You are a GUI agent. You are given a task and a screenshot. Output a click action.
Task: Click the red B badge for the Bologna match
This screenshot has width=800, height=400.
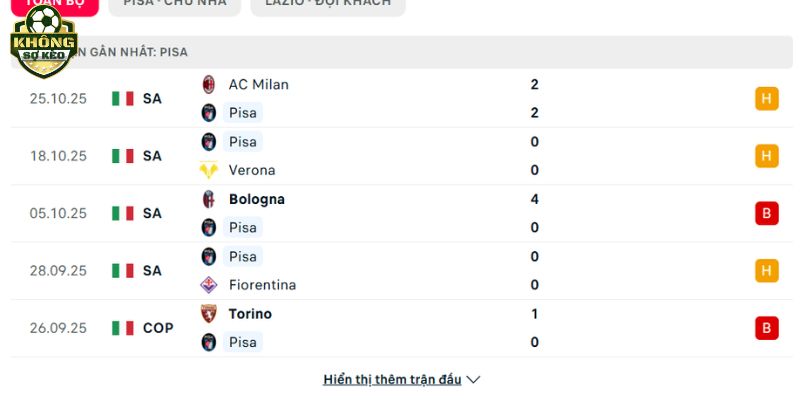[x=767, y=213]
